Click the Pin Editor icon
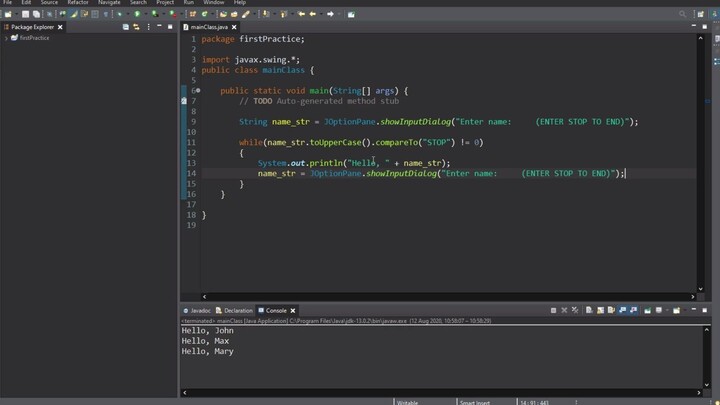720x405 pixels. tap(351, 14)
